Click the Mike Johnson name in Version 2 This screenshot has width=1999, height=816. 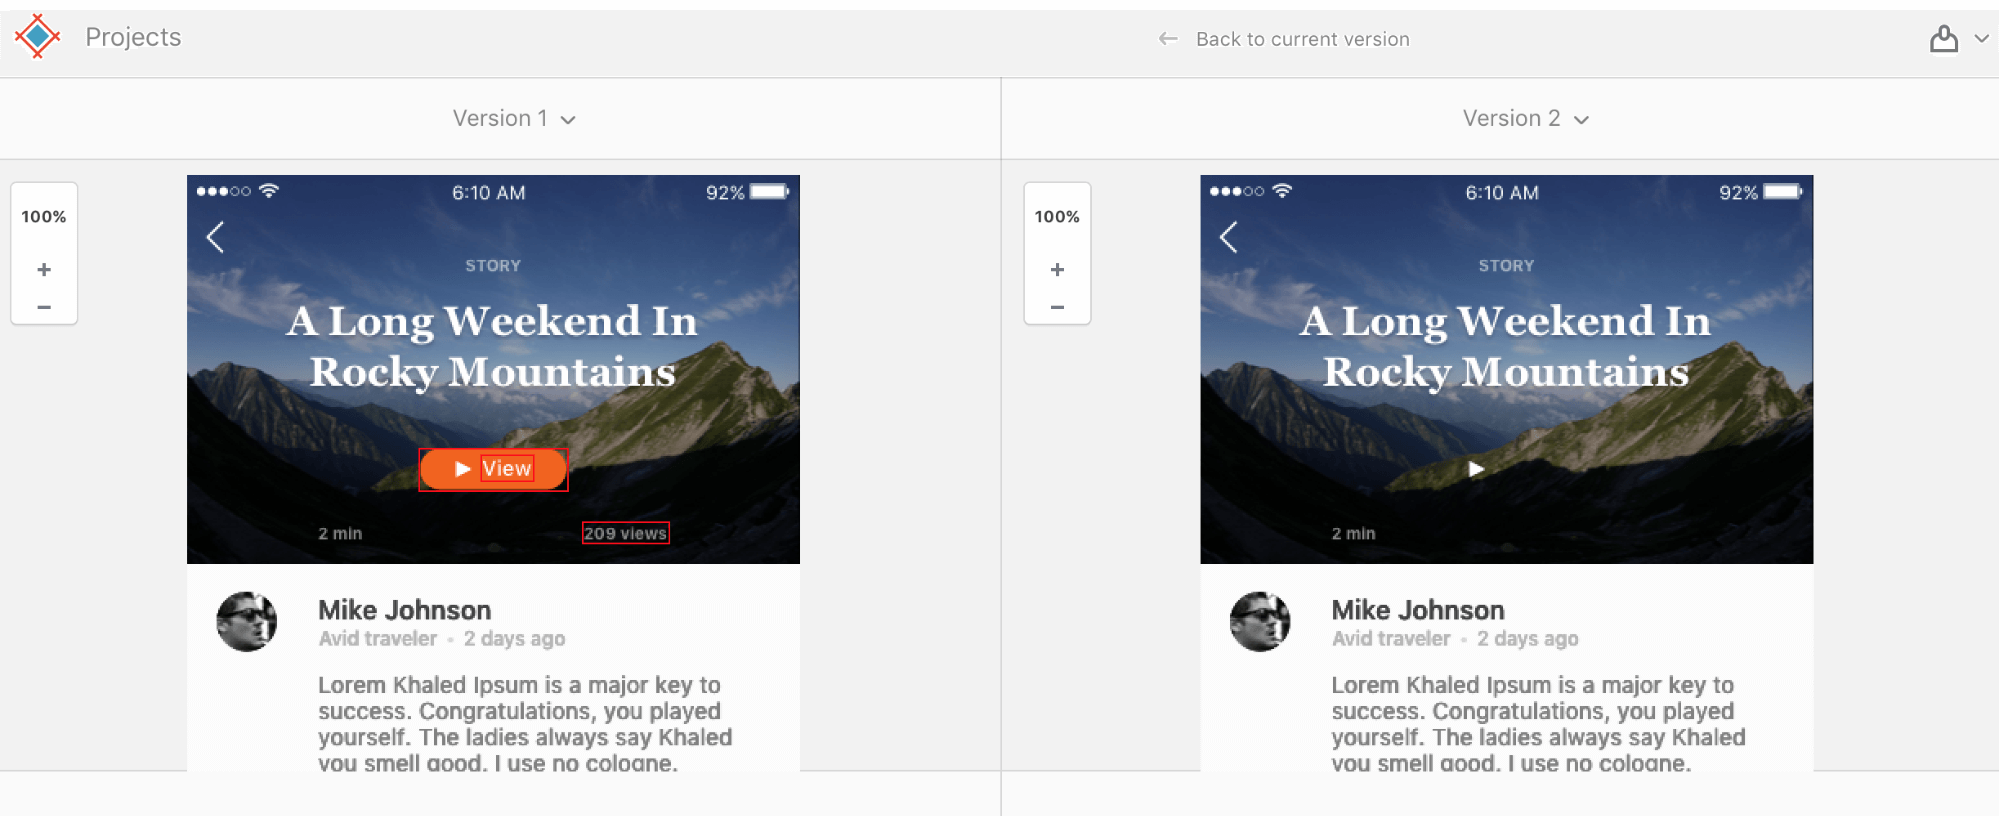tap(1417, 610)
